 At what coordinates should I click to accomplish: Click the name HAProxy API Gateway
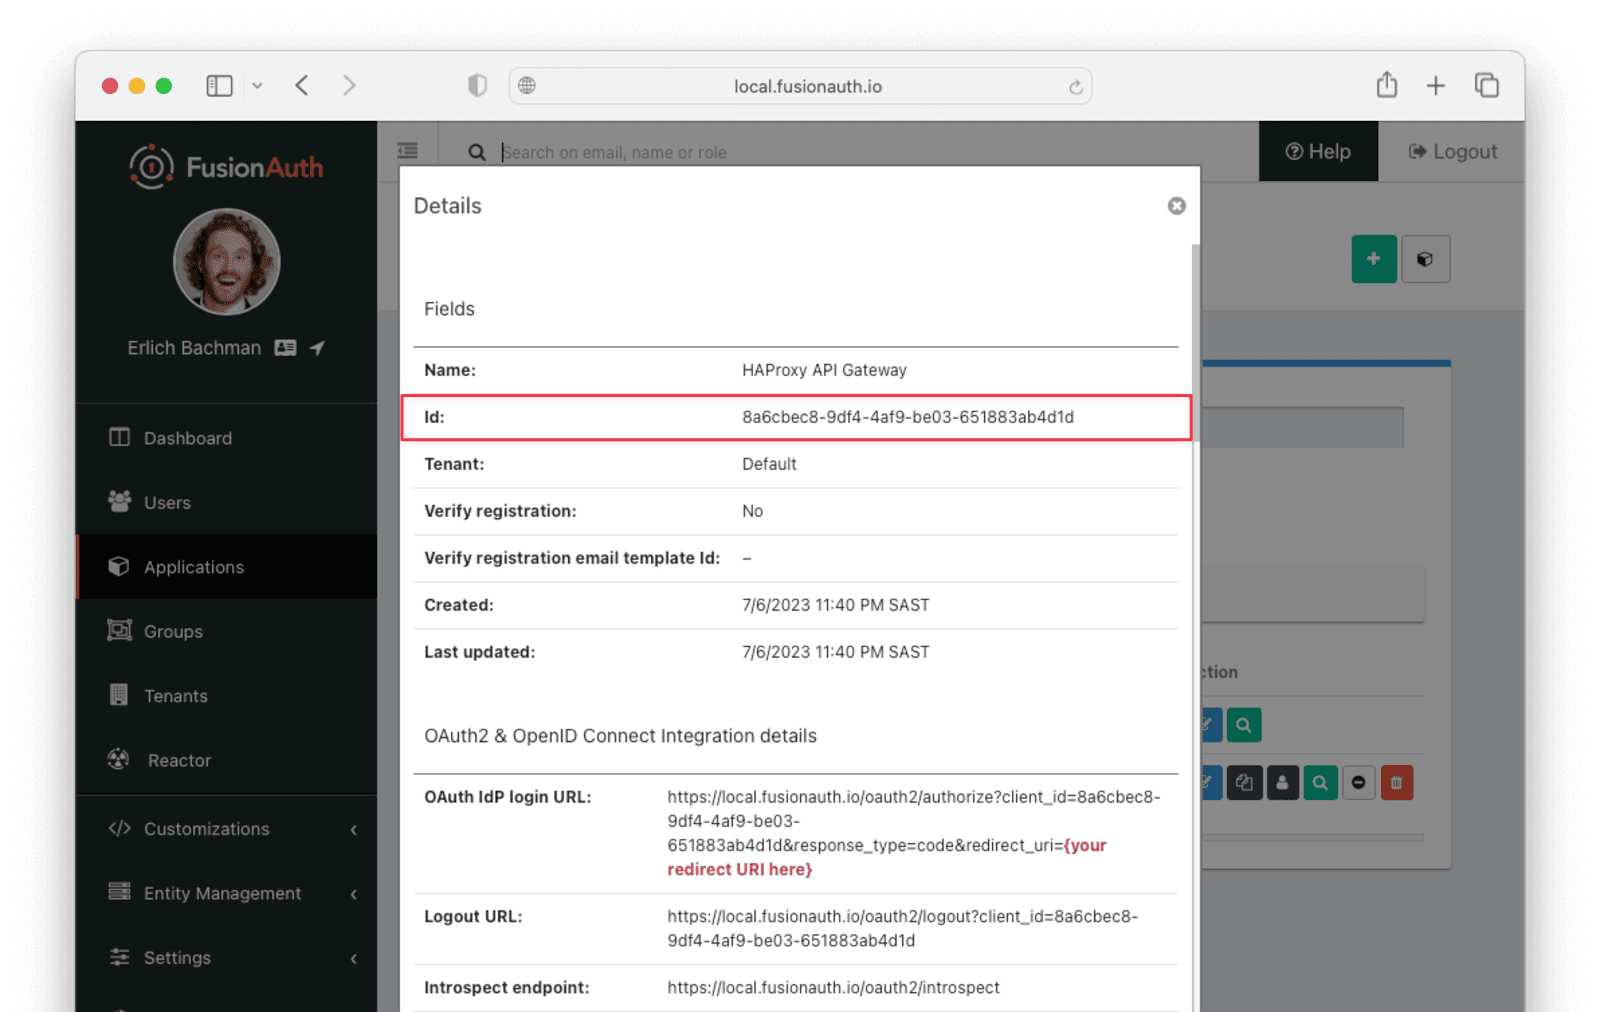(x=824, y=370)
